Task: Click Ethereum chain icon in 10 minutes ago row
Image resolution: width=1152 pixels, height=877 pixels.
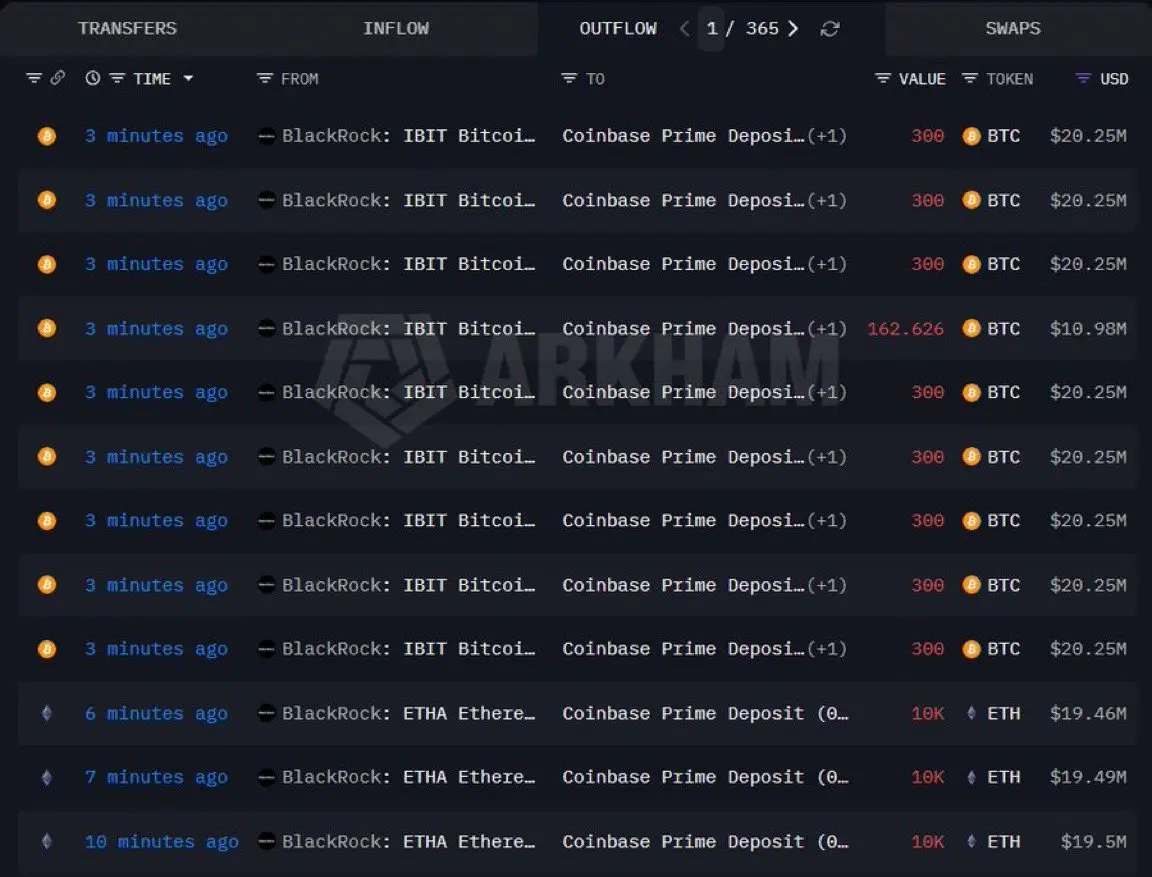Action: pos(46,841)
